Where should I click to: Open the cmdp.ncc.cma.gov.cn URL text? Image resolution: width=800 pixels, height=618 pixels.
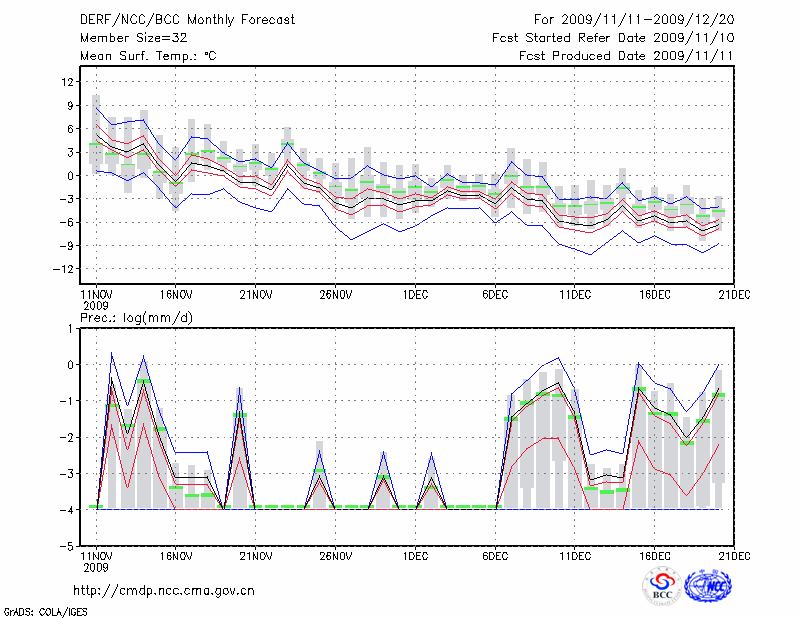[164, 591]
